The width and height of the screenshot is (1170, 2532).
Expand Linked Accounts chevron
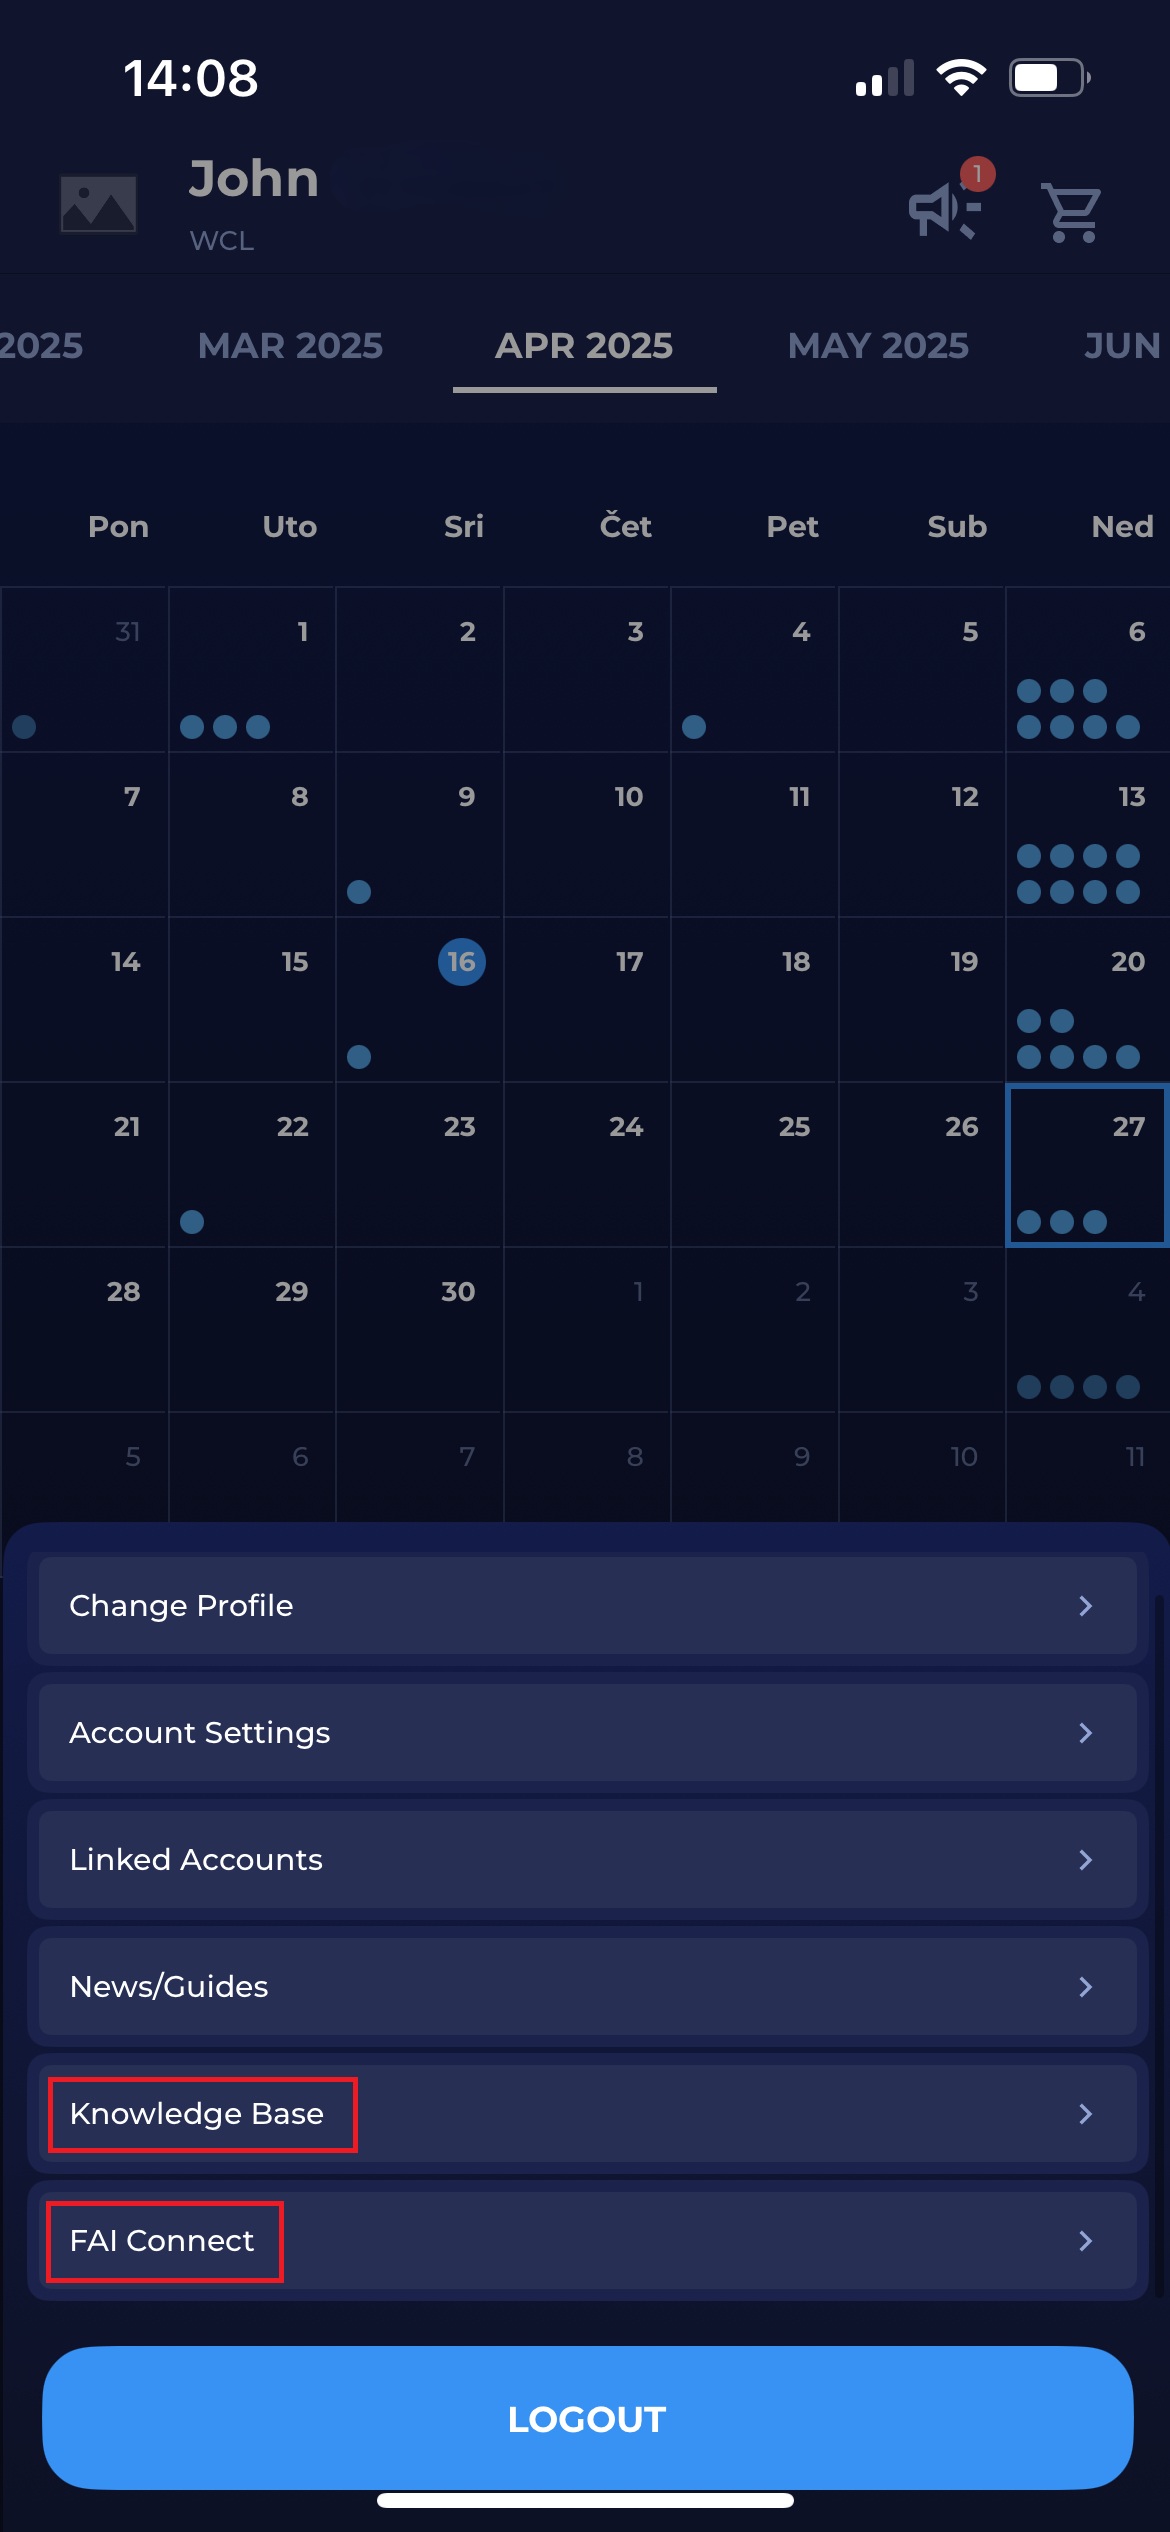pos(1085,1860)
